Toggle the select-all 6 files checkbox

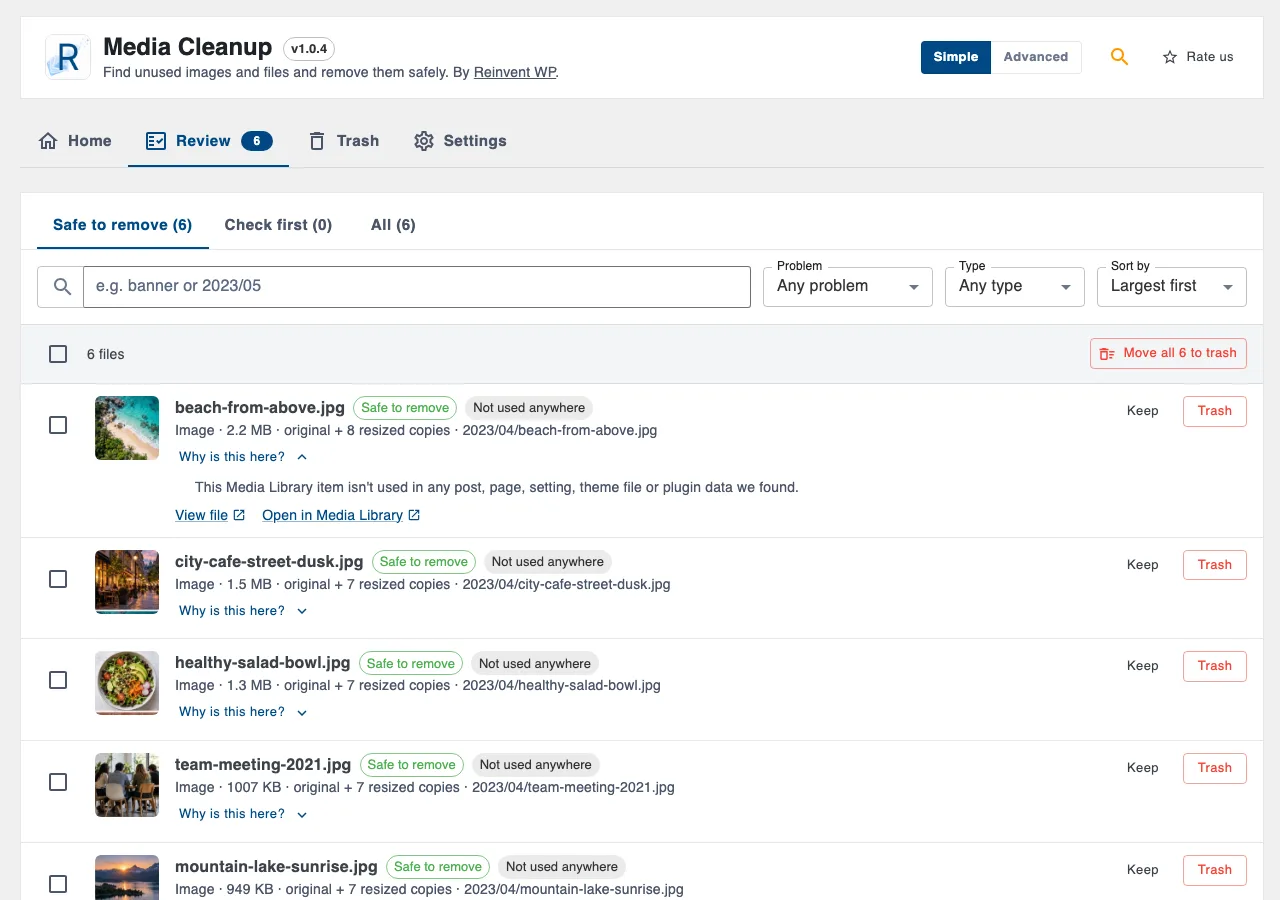(58, 354)
